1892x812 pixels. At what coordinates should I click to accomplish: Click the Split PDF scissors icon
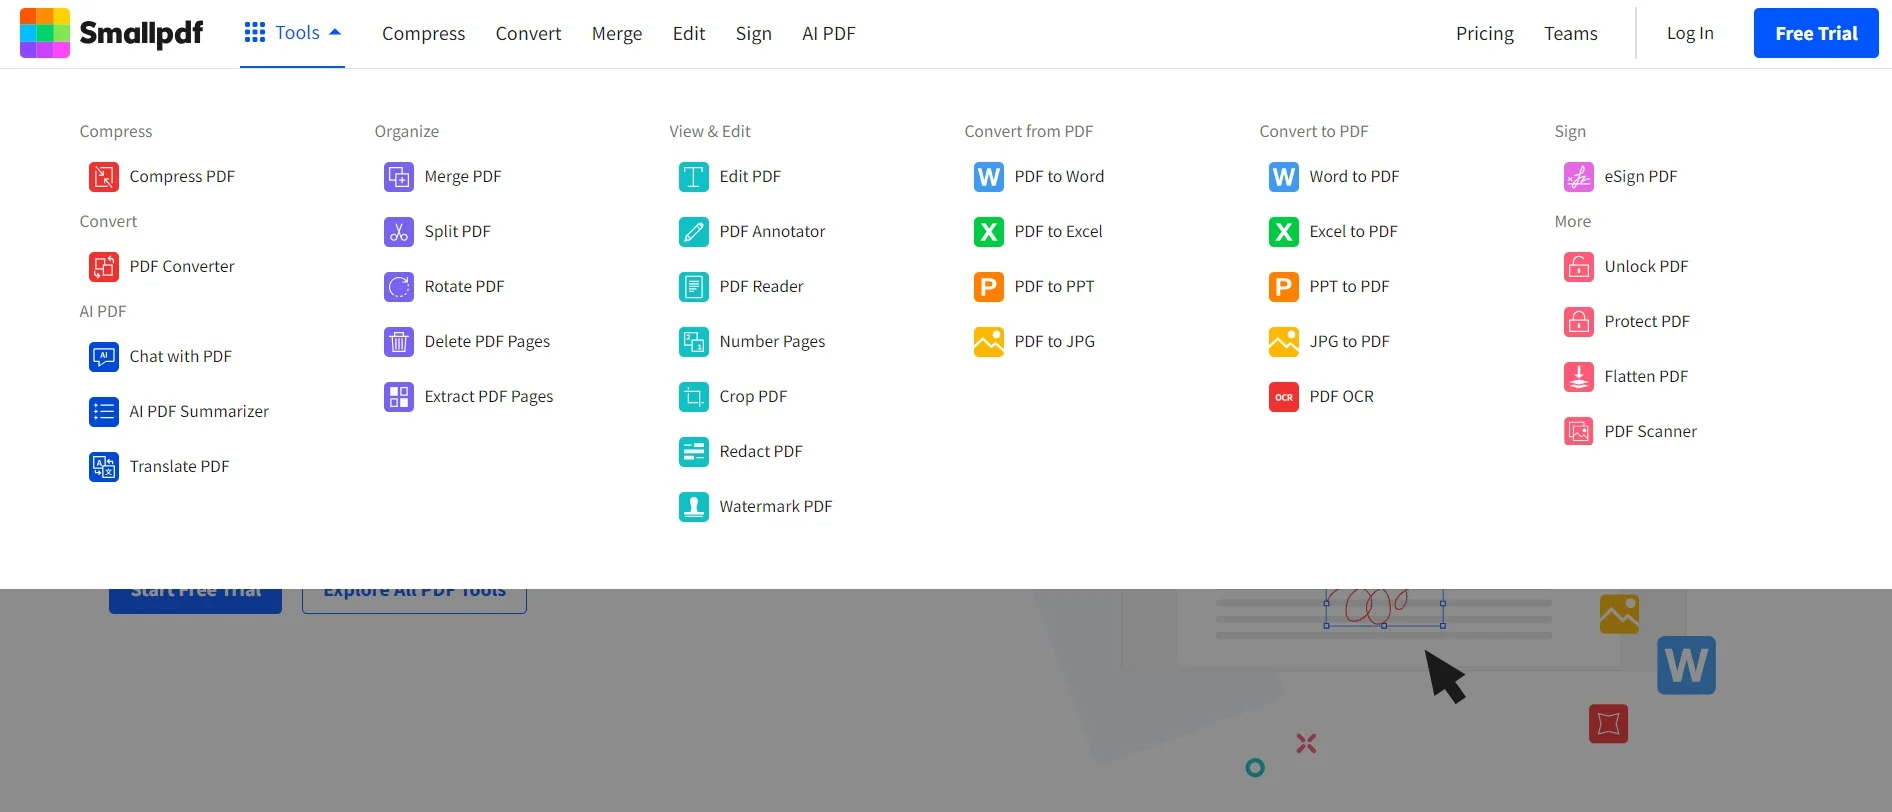point(399,232)
